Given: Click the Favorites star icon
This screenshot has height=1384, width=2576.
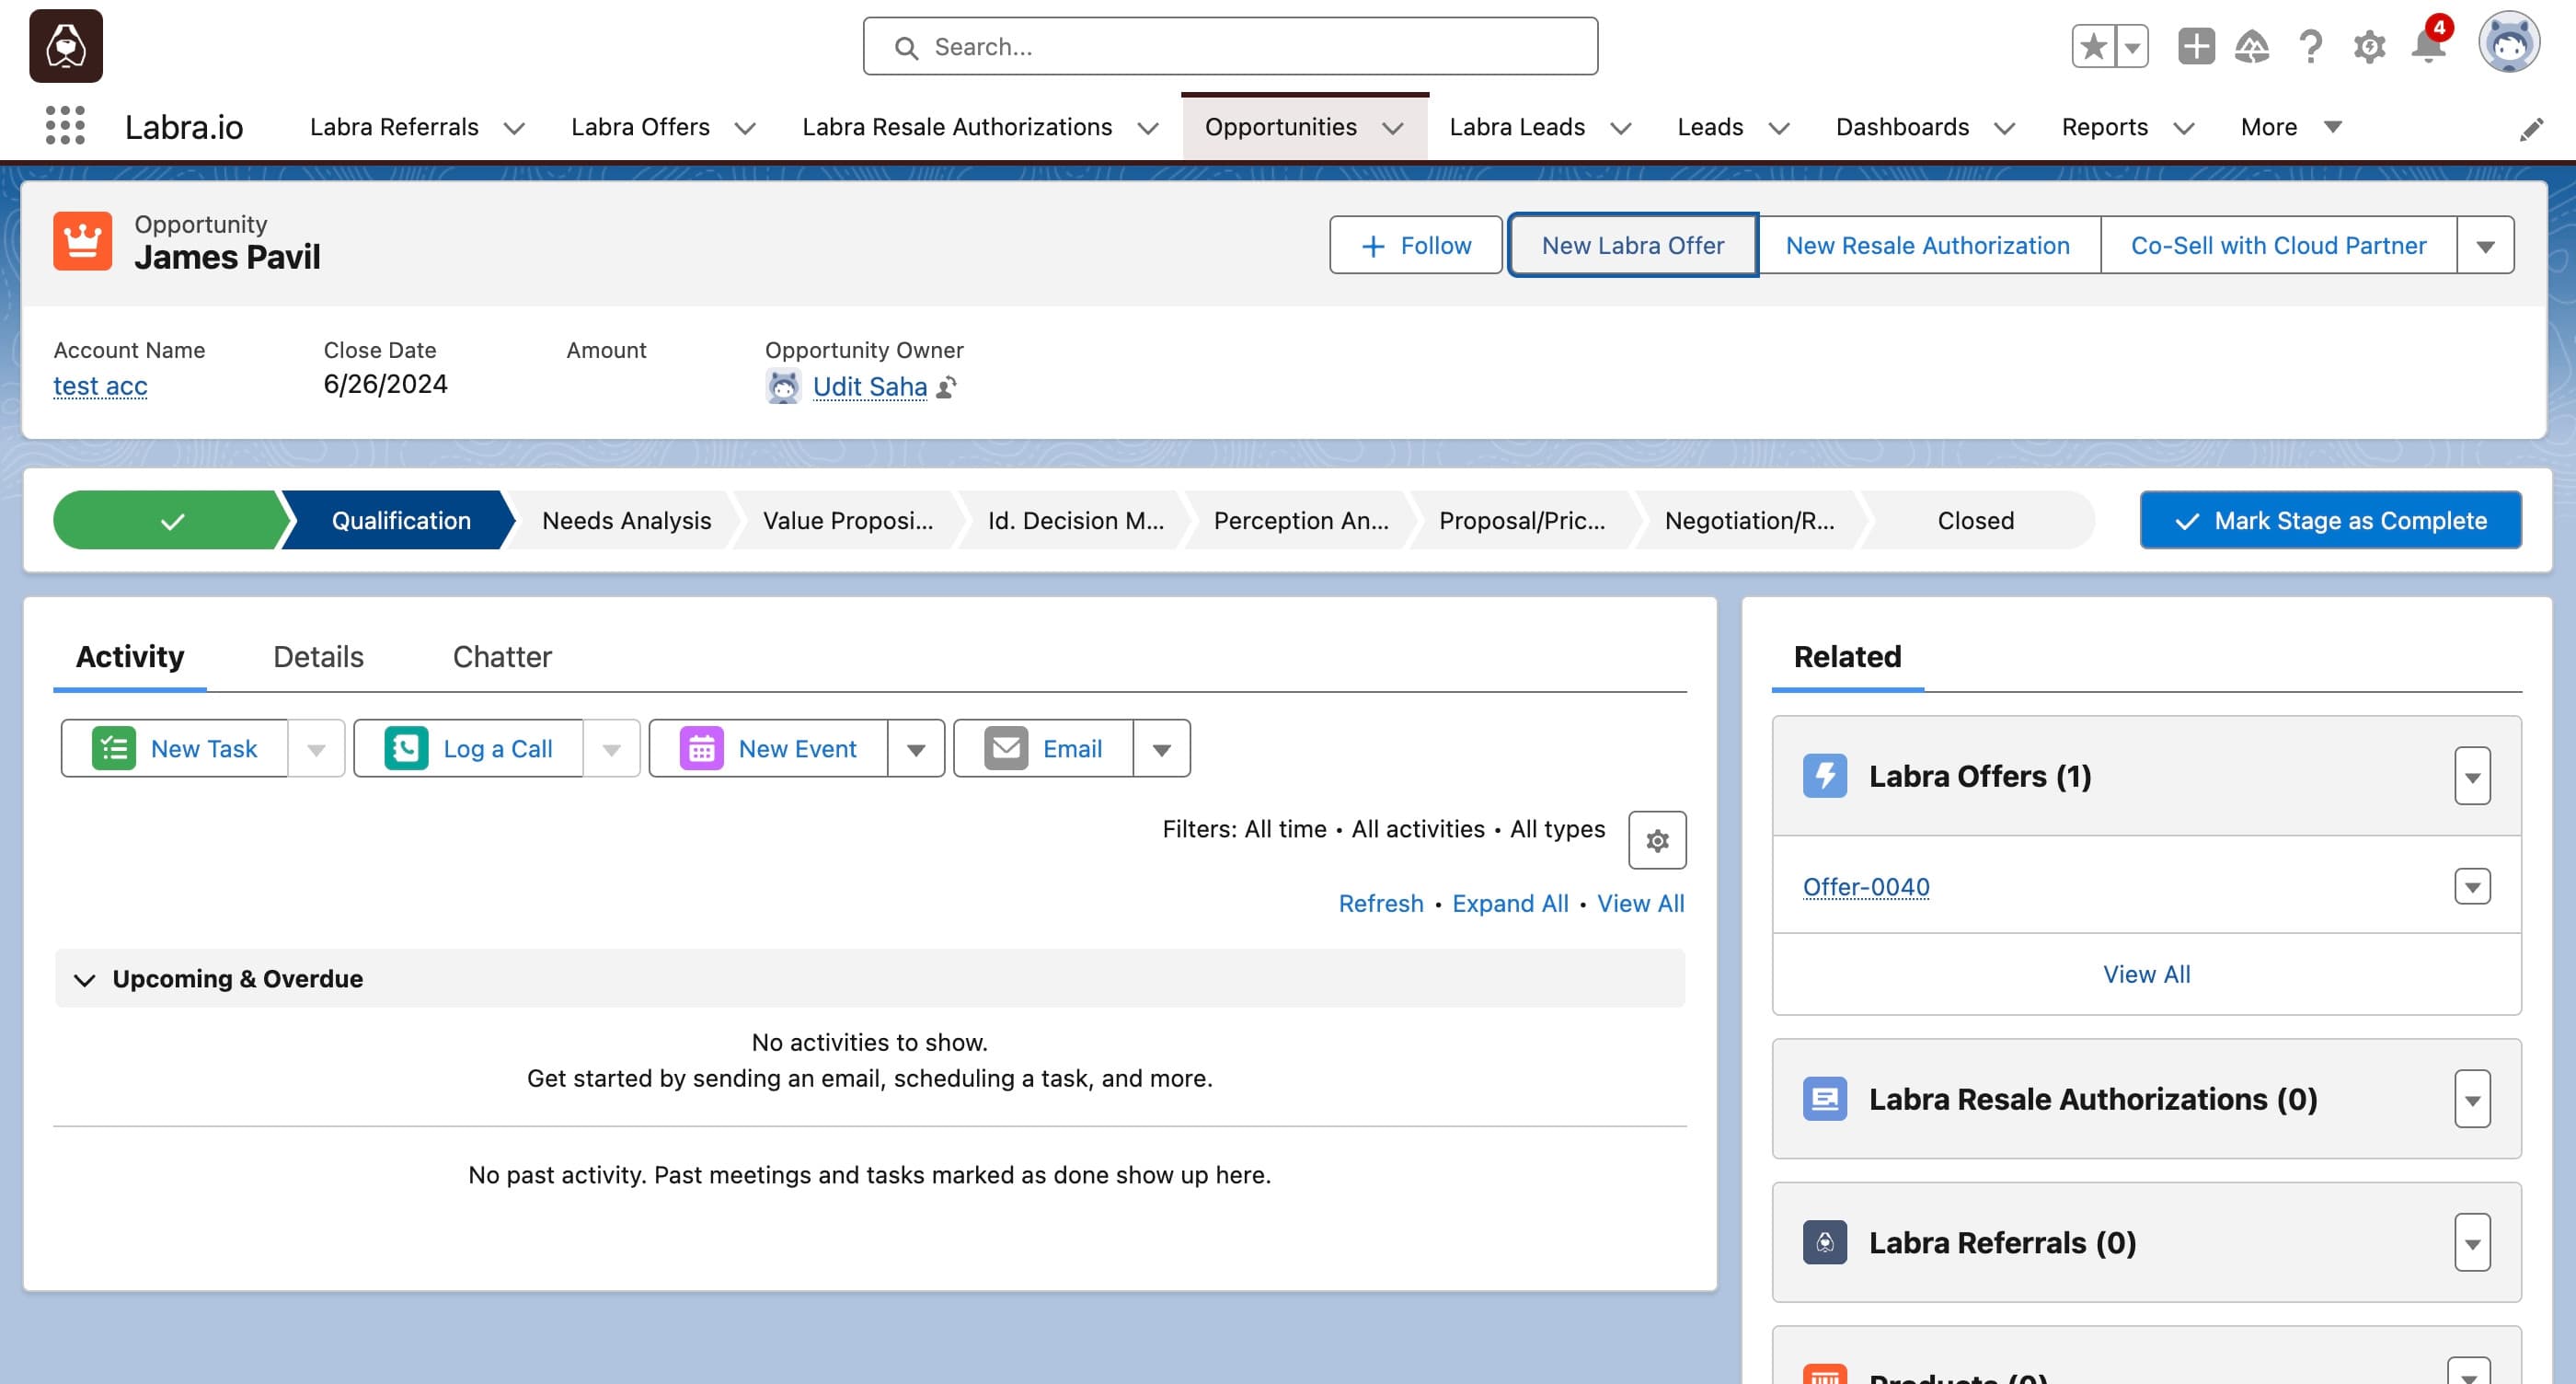Looking at the screenshot, I should [2093, 46].
